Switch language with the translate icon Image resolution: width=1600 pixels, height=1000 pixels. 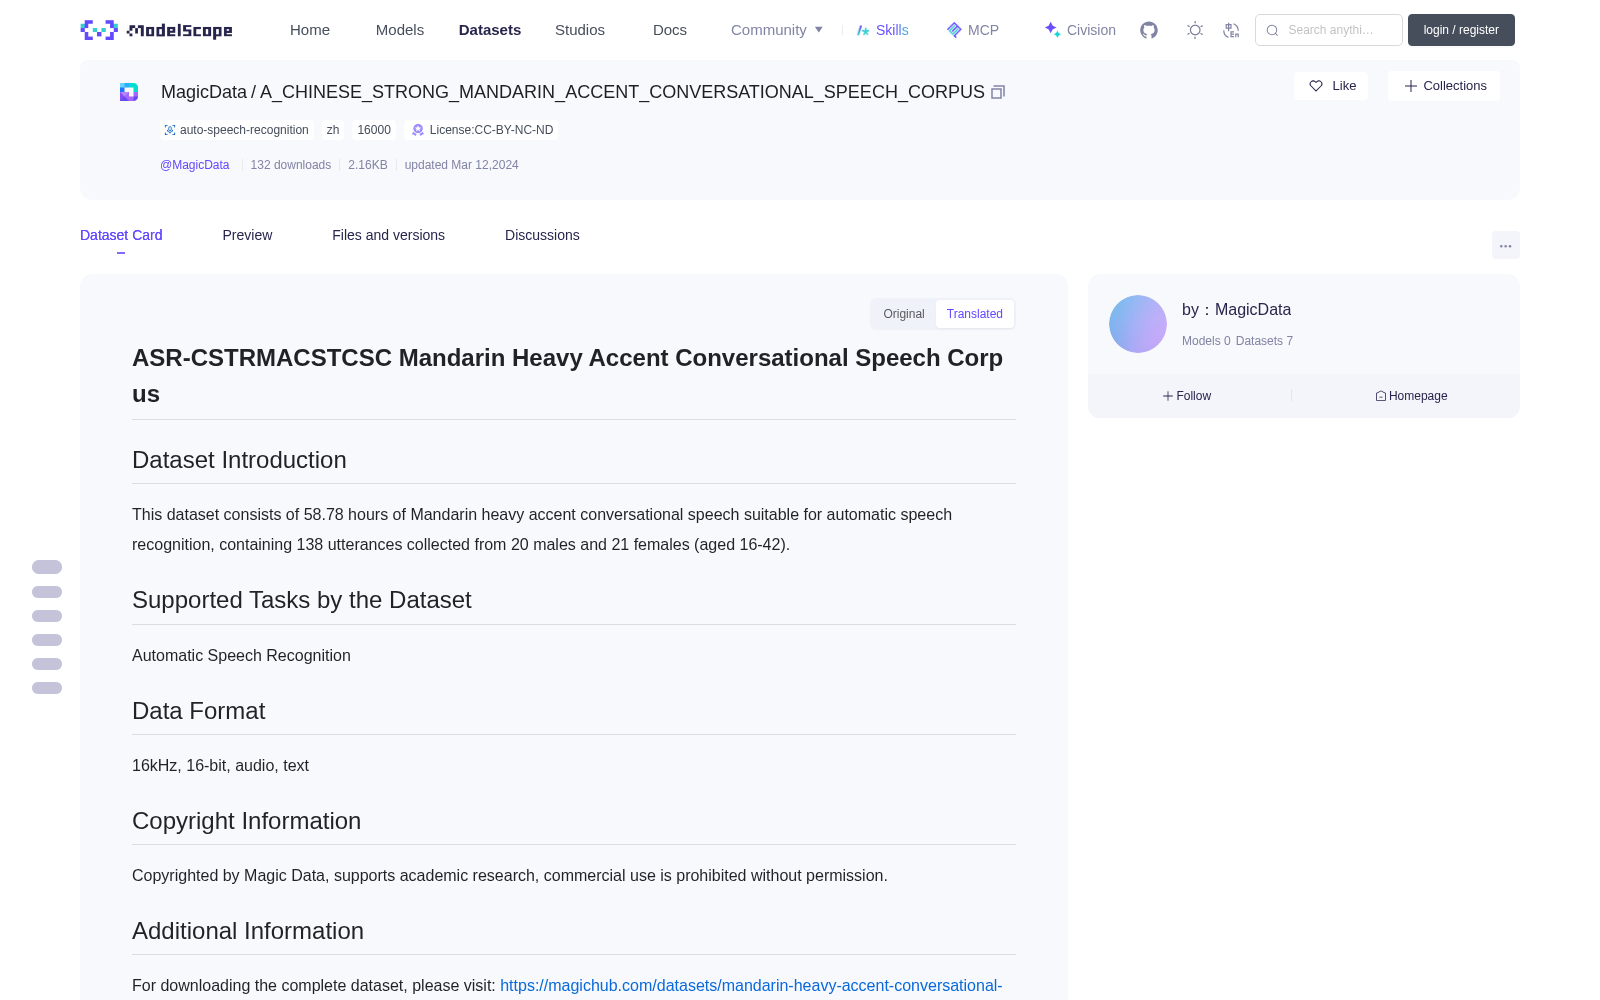(x=1231, y=30)
